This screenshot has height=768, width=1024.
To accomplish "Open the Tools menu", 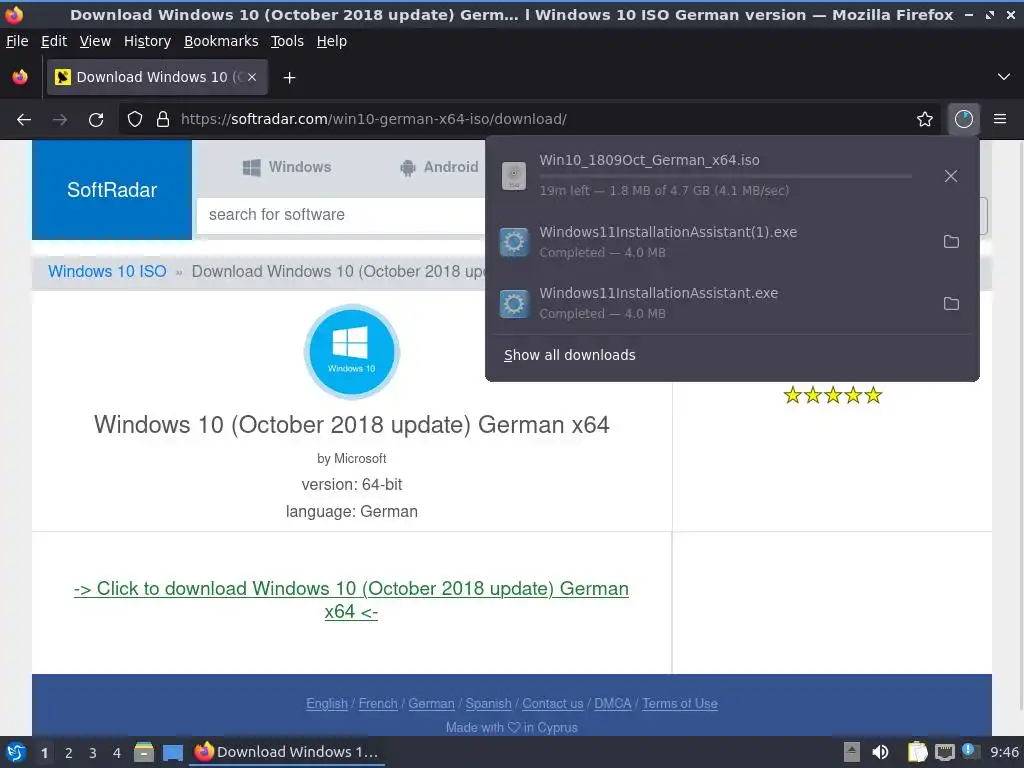I will [287, 41].
